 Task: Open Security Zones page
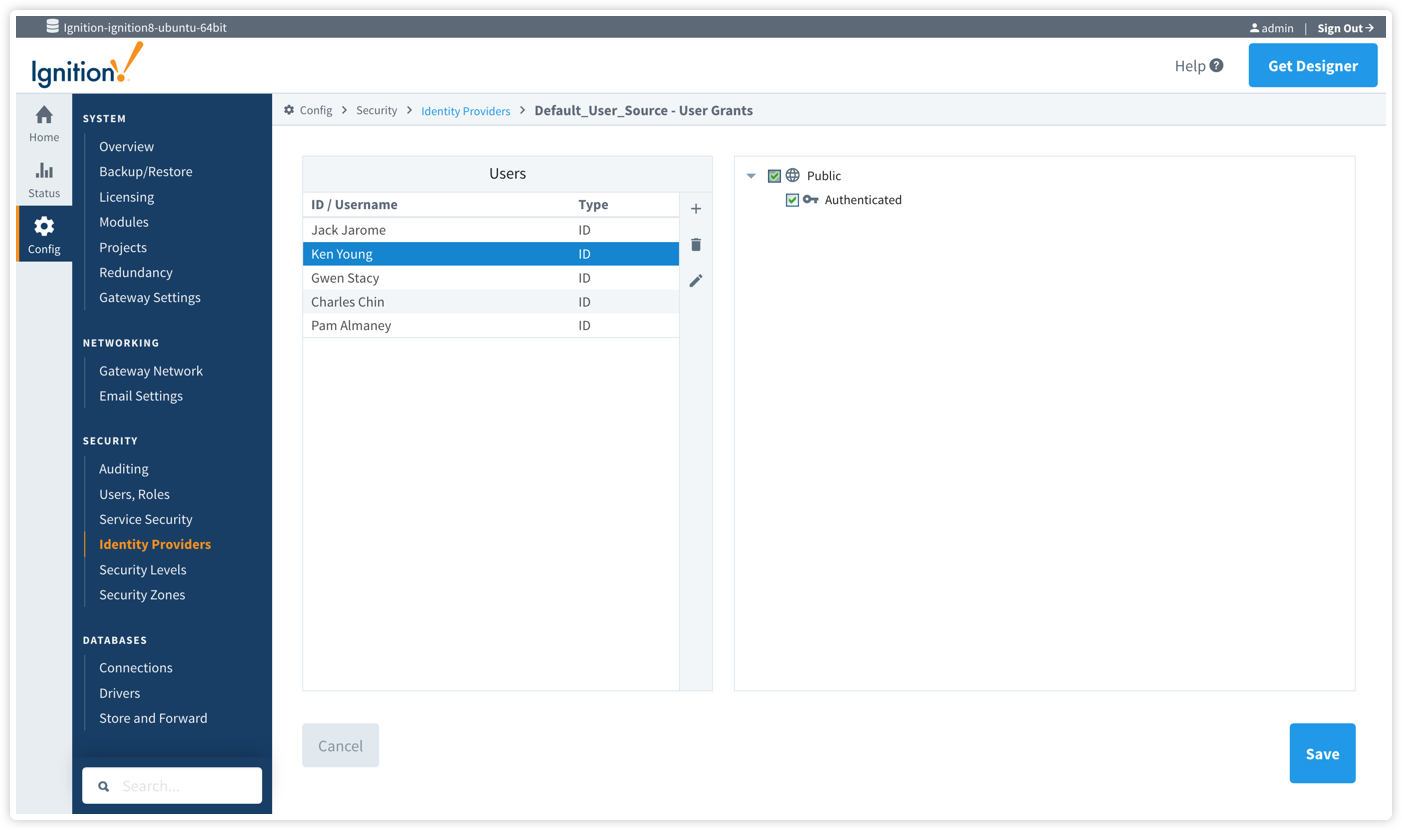coord(142,595)
